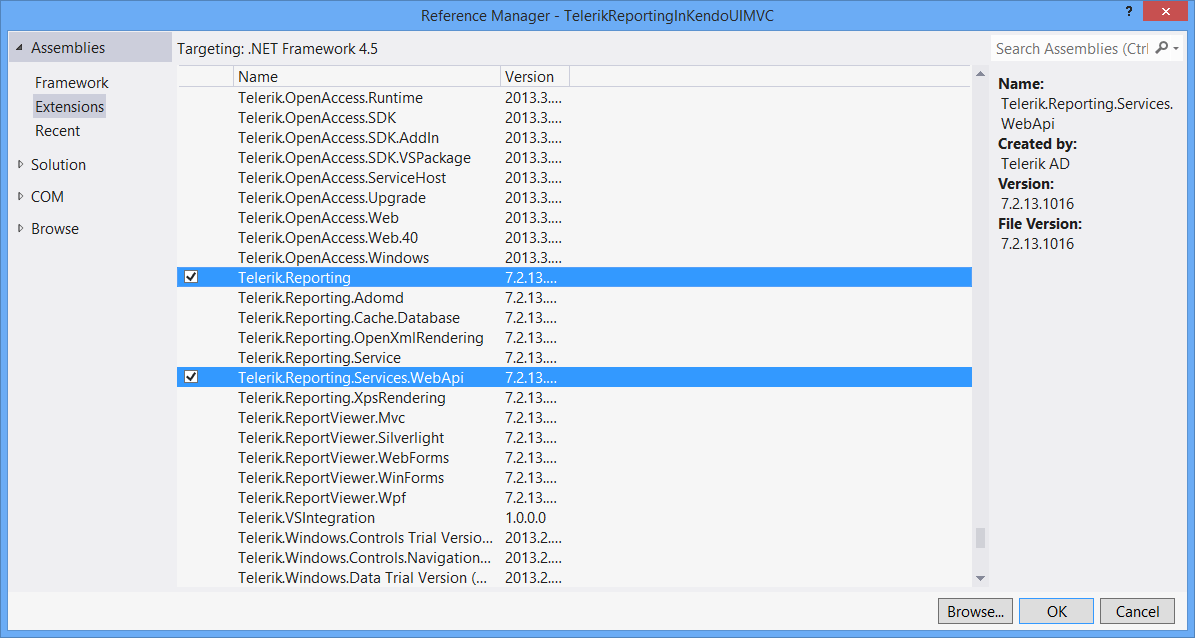This screenshot has height=638, width=1195.
Task: Sort by the Name column header
Action: (367, 76)
